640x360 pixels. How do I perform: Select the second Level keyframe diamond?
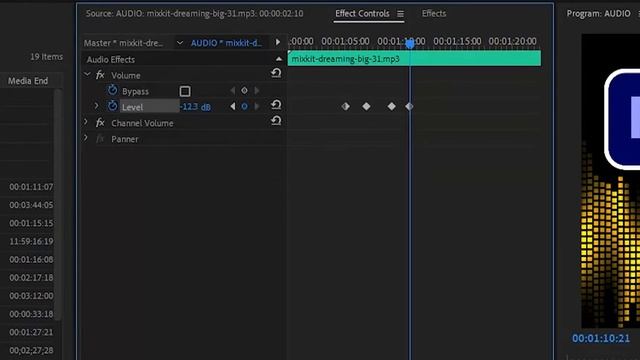pos(367,107)
